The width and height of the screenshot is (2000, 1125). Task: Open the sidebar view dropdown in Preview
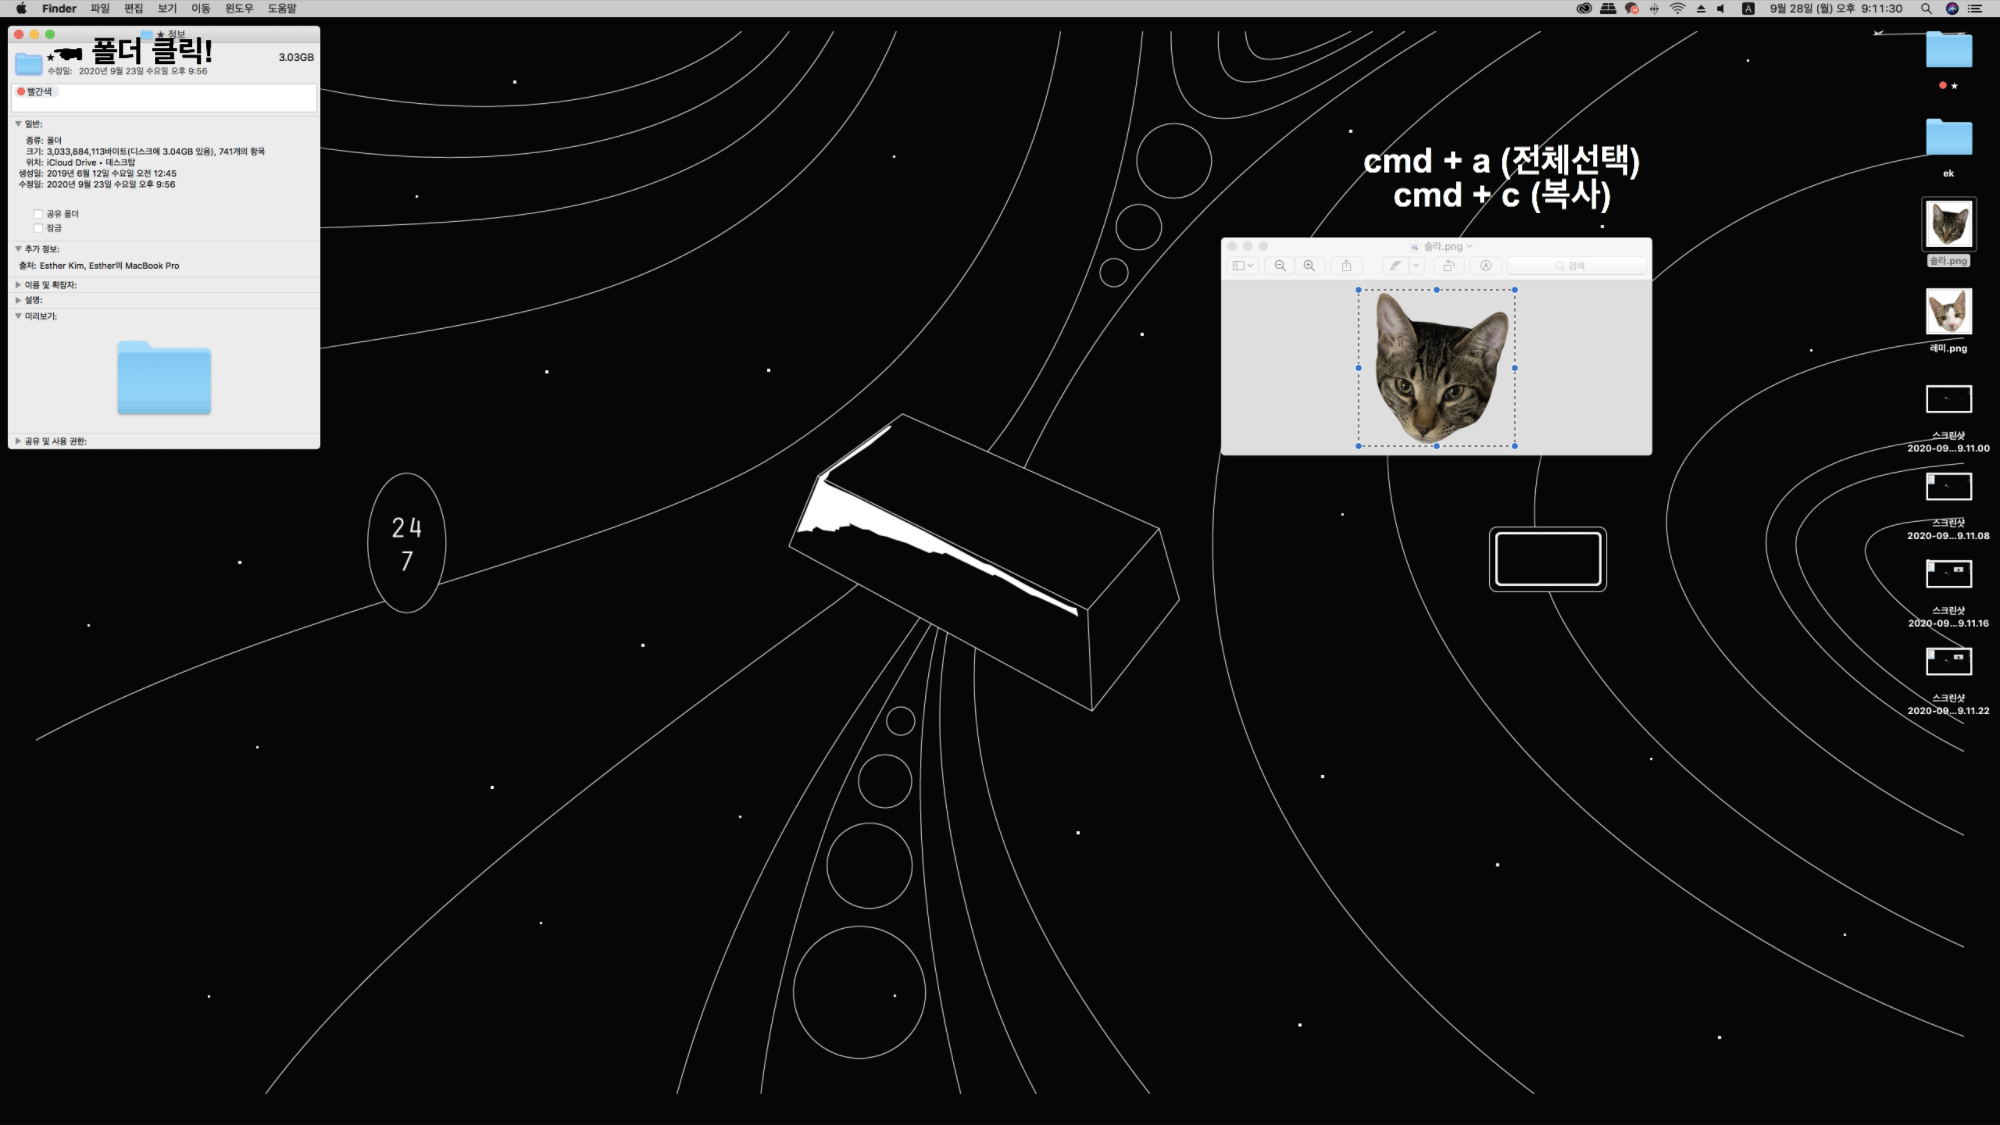(1243, 266)
